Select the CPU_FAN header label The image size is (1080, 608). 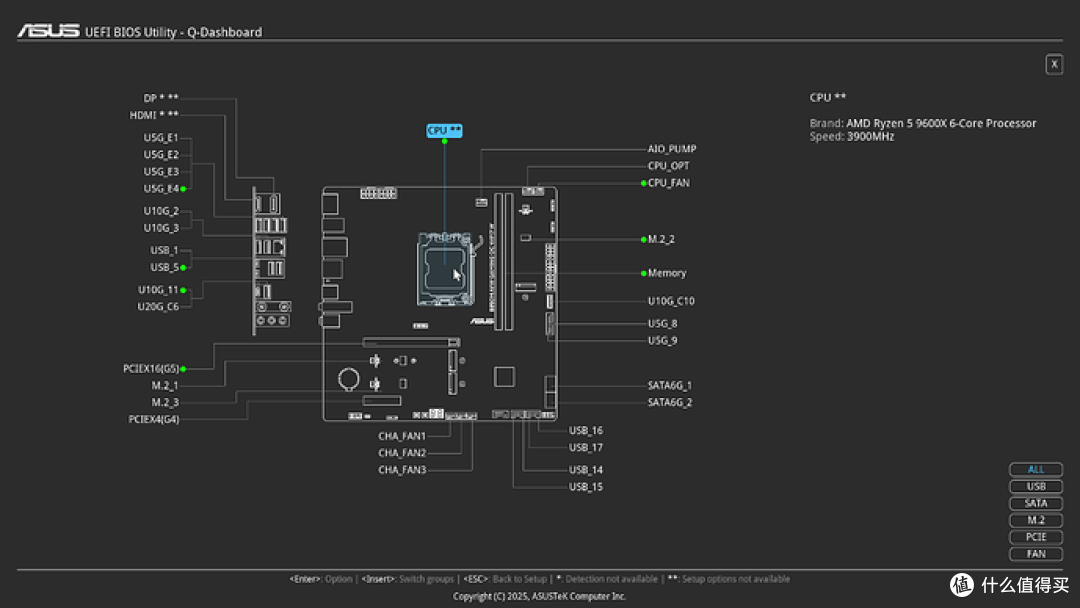(668, 183)
